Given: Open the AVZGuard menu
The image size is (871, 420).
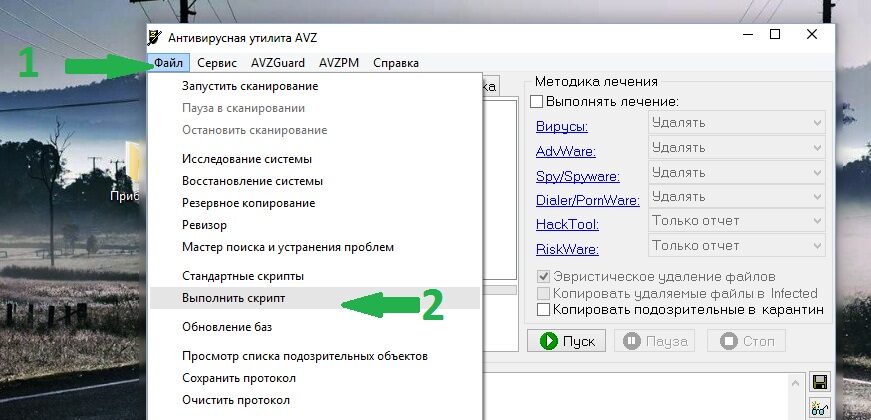Looking at the screenshot, I should click(x=278, y=63).
